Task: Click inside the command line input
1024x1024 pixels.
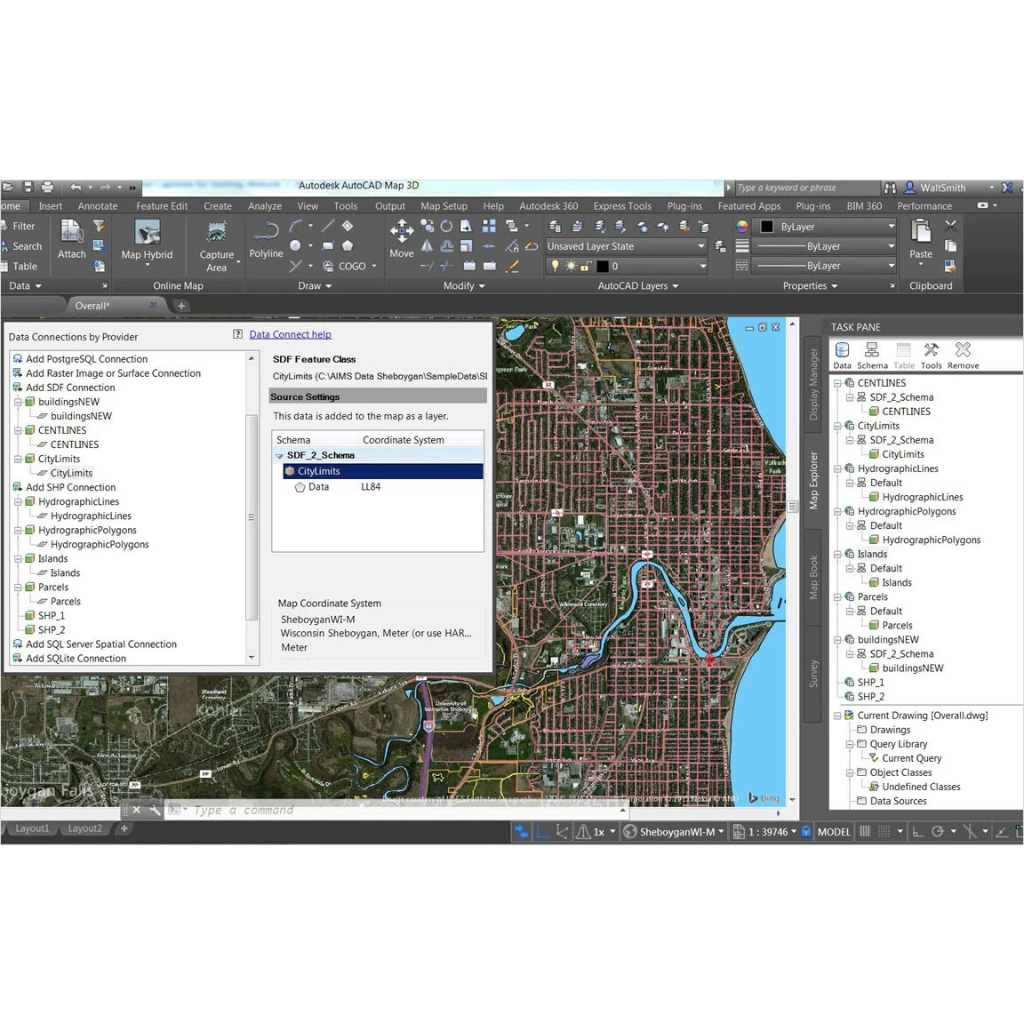Action: [x=300, y=810]
